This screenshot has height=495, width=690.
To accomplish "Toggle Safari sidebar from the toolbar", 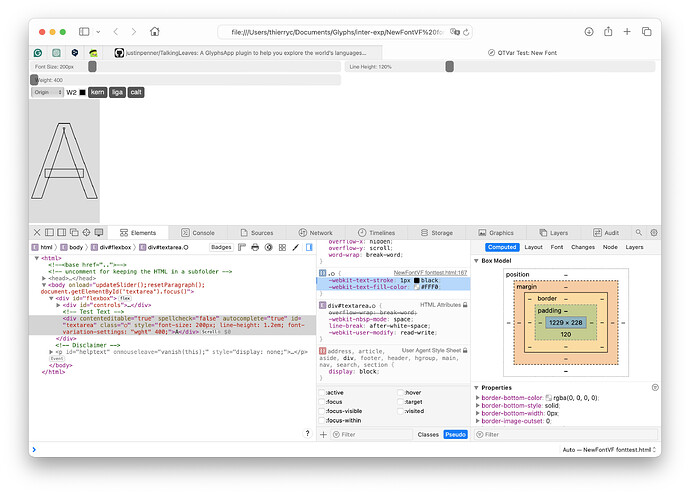I will click(84, 32).
